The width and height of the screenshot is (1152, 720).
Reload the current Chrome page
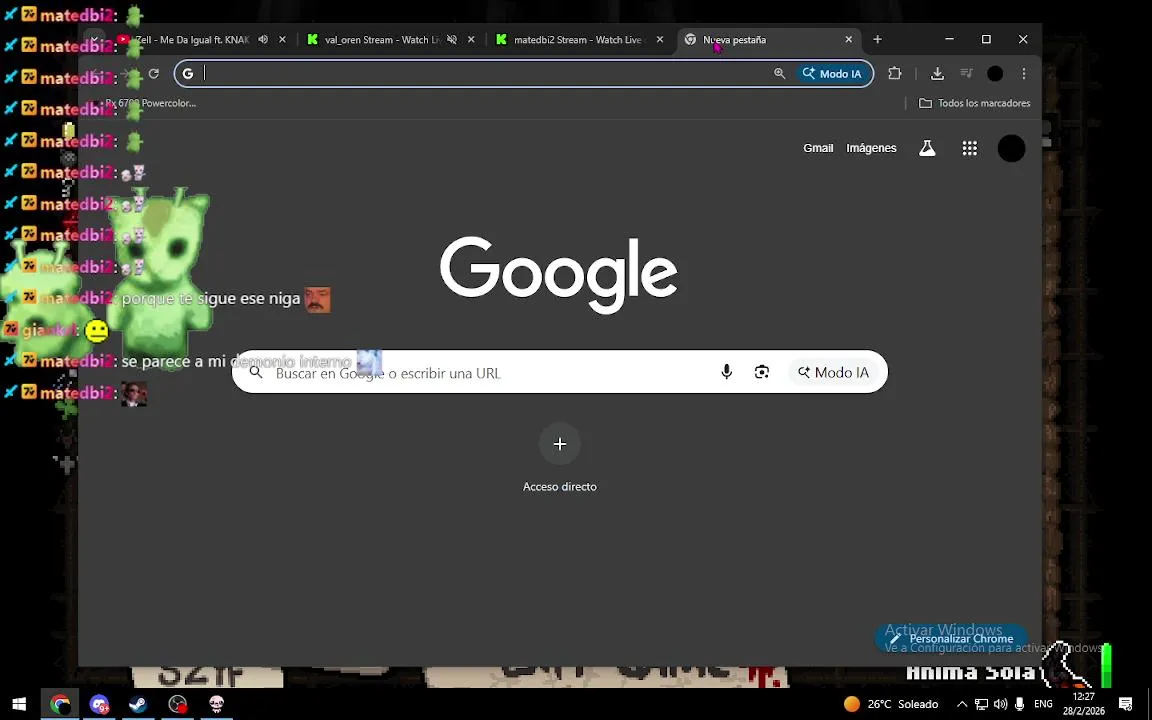pyautogui.click(x=154, y=73)
